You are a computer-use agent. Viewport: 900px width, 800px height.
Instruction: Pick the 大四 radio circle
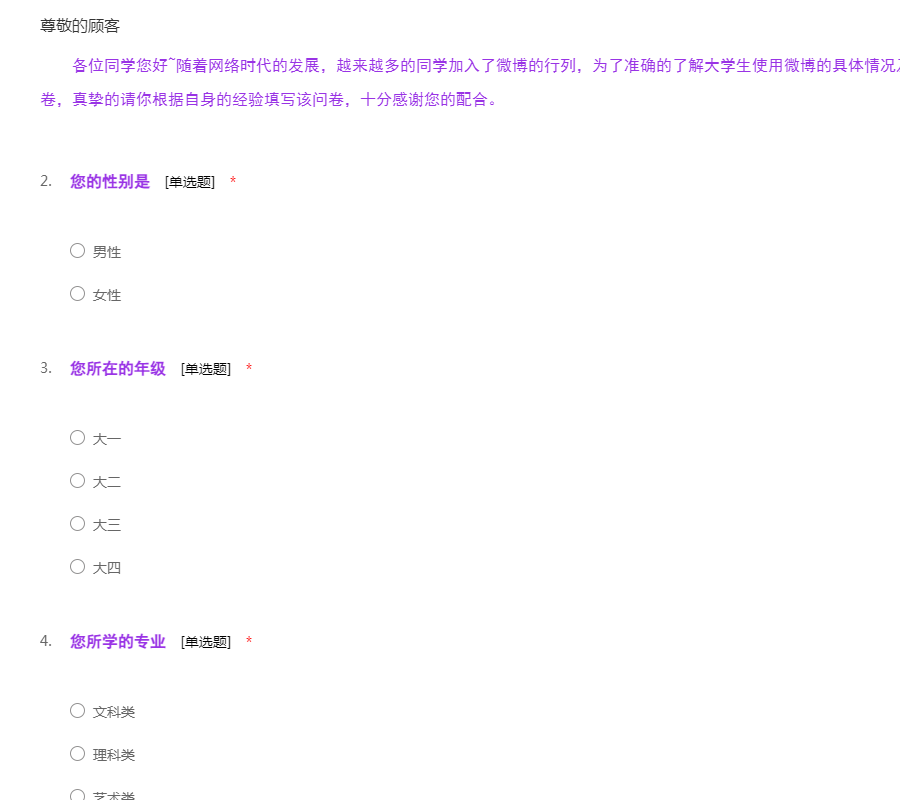(77, 566)
